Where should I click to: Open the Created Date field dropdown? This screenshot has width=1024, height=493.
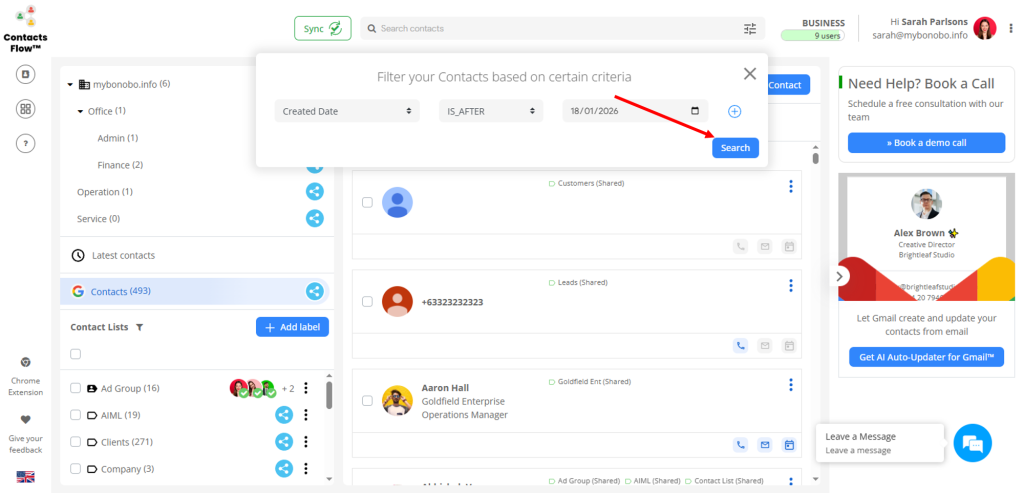(x=346, y=111)
